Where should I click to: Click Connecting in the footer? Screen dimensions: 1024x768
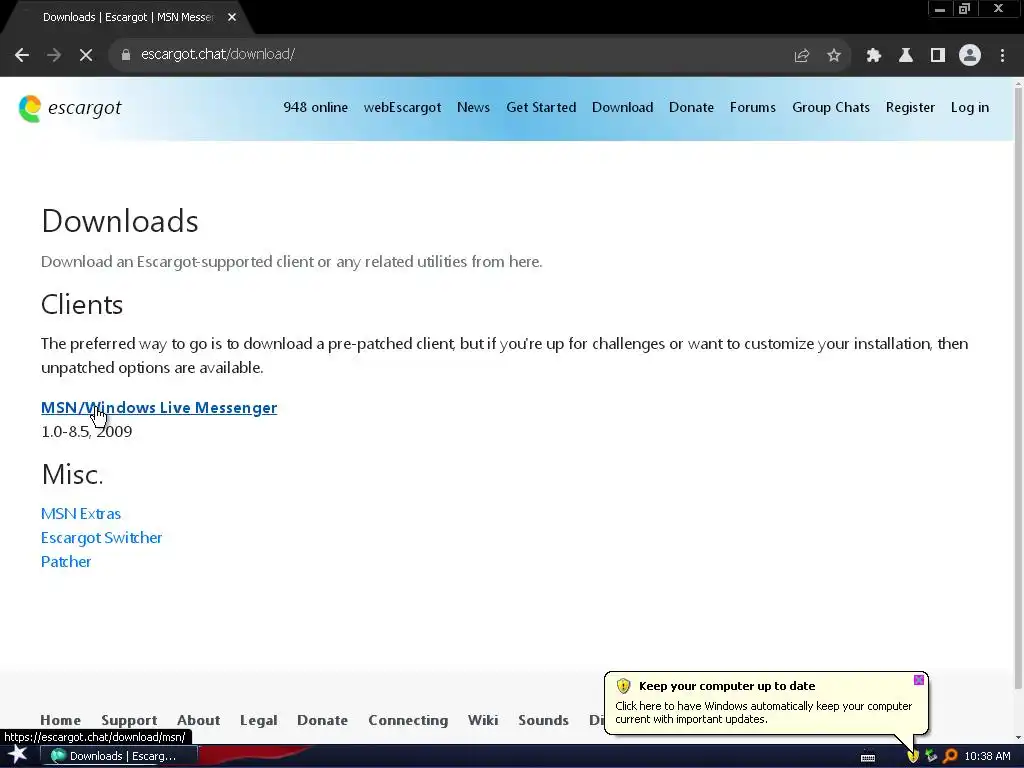(x=408, y=720)
